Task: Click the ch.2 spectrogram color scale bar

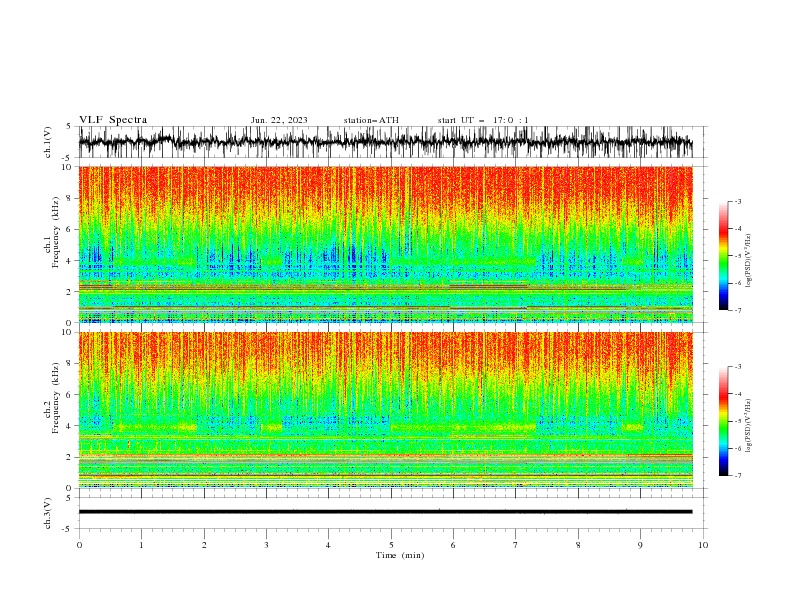Action: 723,421
